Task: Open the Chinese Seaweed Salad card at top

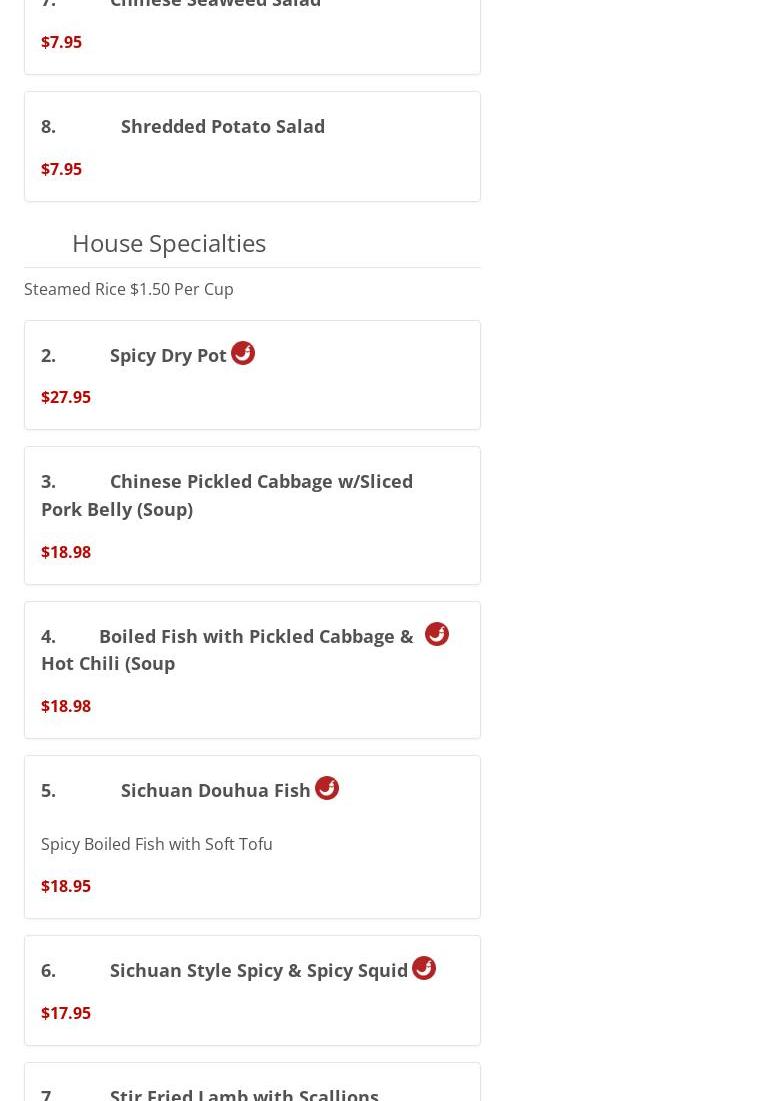Action: (x=252, y=37)
